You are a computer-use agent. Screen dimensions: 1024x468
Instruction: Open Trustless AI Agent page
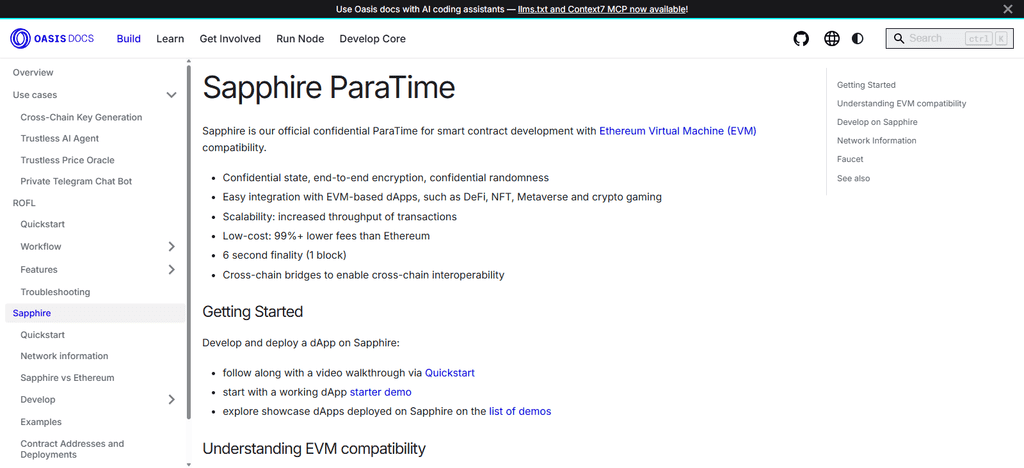click(59, 138)
